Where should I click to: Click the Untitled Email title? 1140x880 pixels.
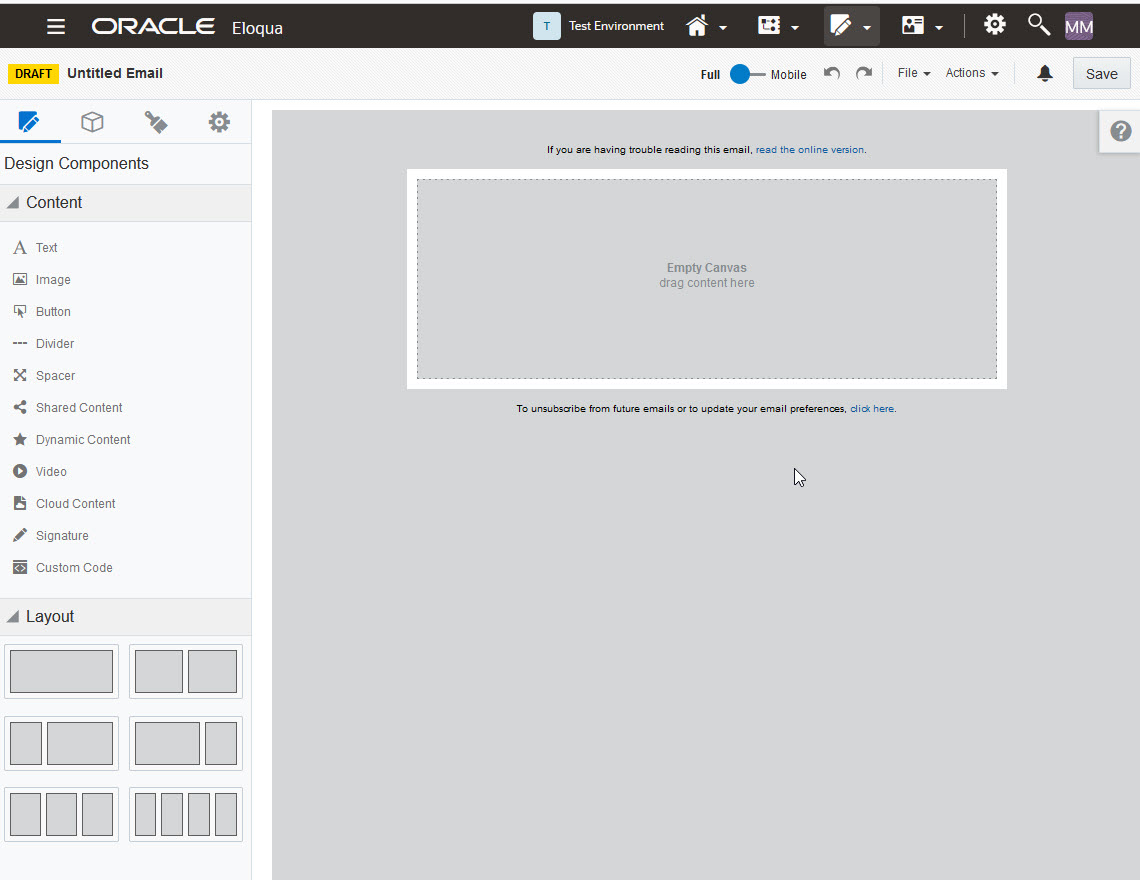pos(115,73)
